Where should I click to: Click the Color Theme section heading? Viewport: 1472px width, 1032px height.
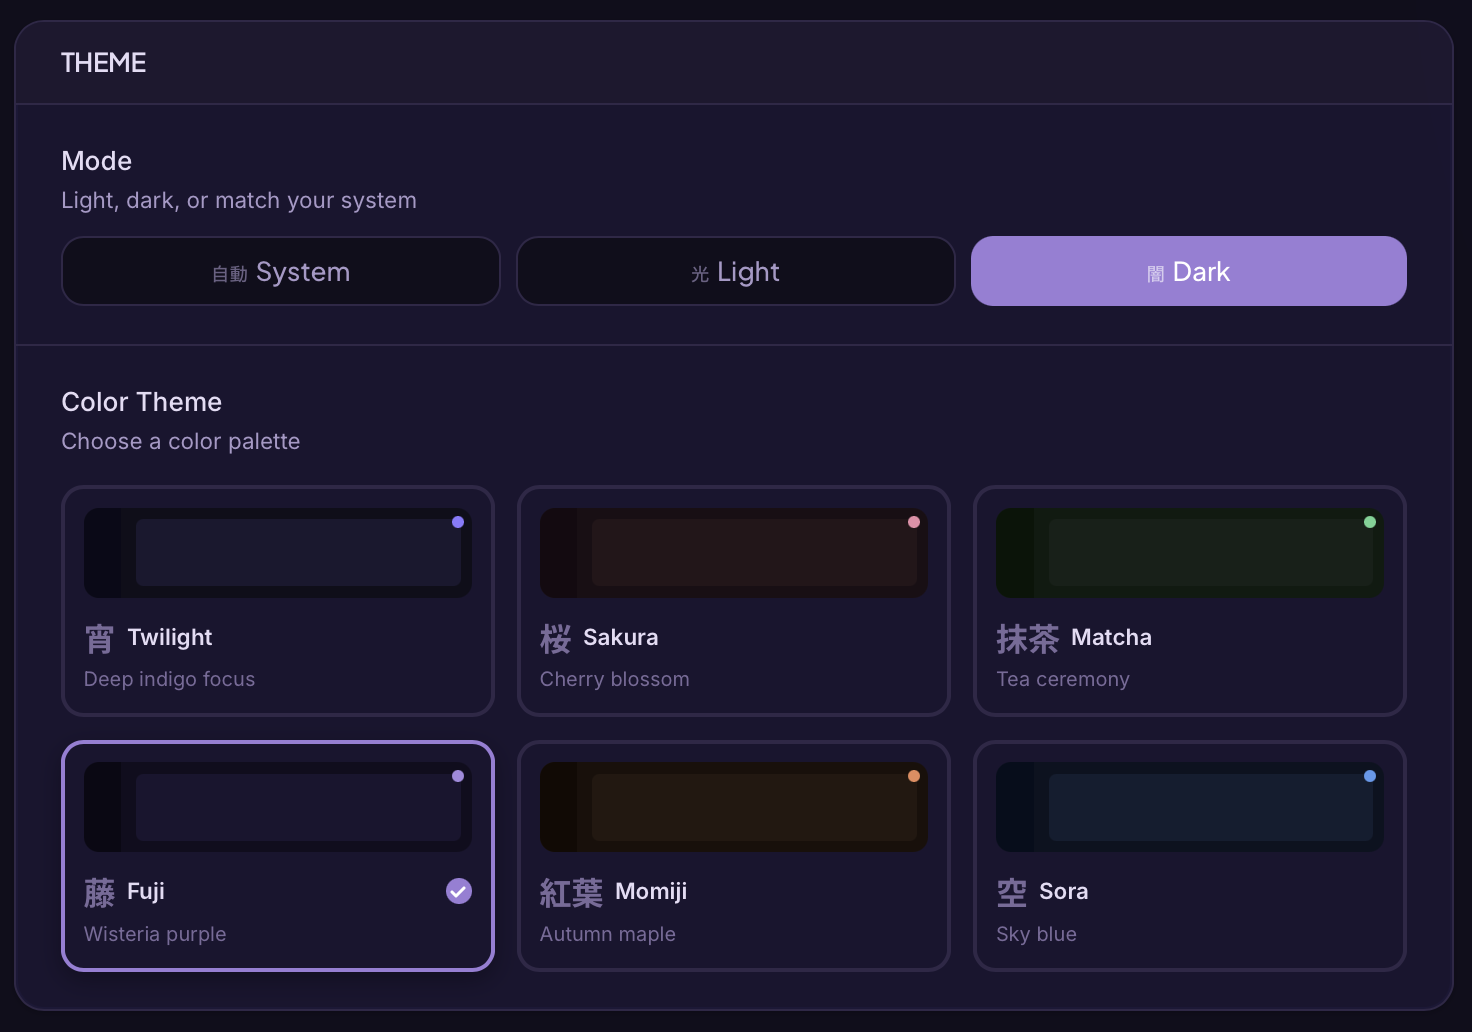(x=142, y=402)
